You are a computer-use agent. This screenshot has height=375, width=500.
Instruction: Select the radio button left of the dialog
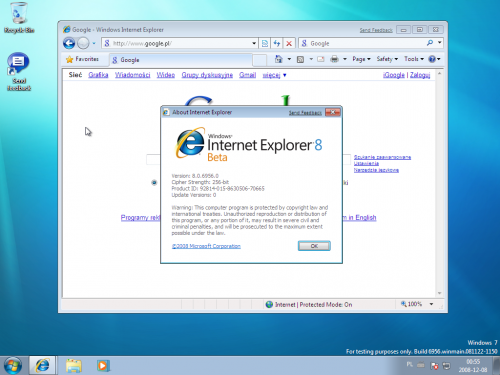click(154, 182)
